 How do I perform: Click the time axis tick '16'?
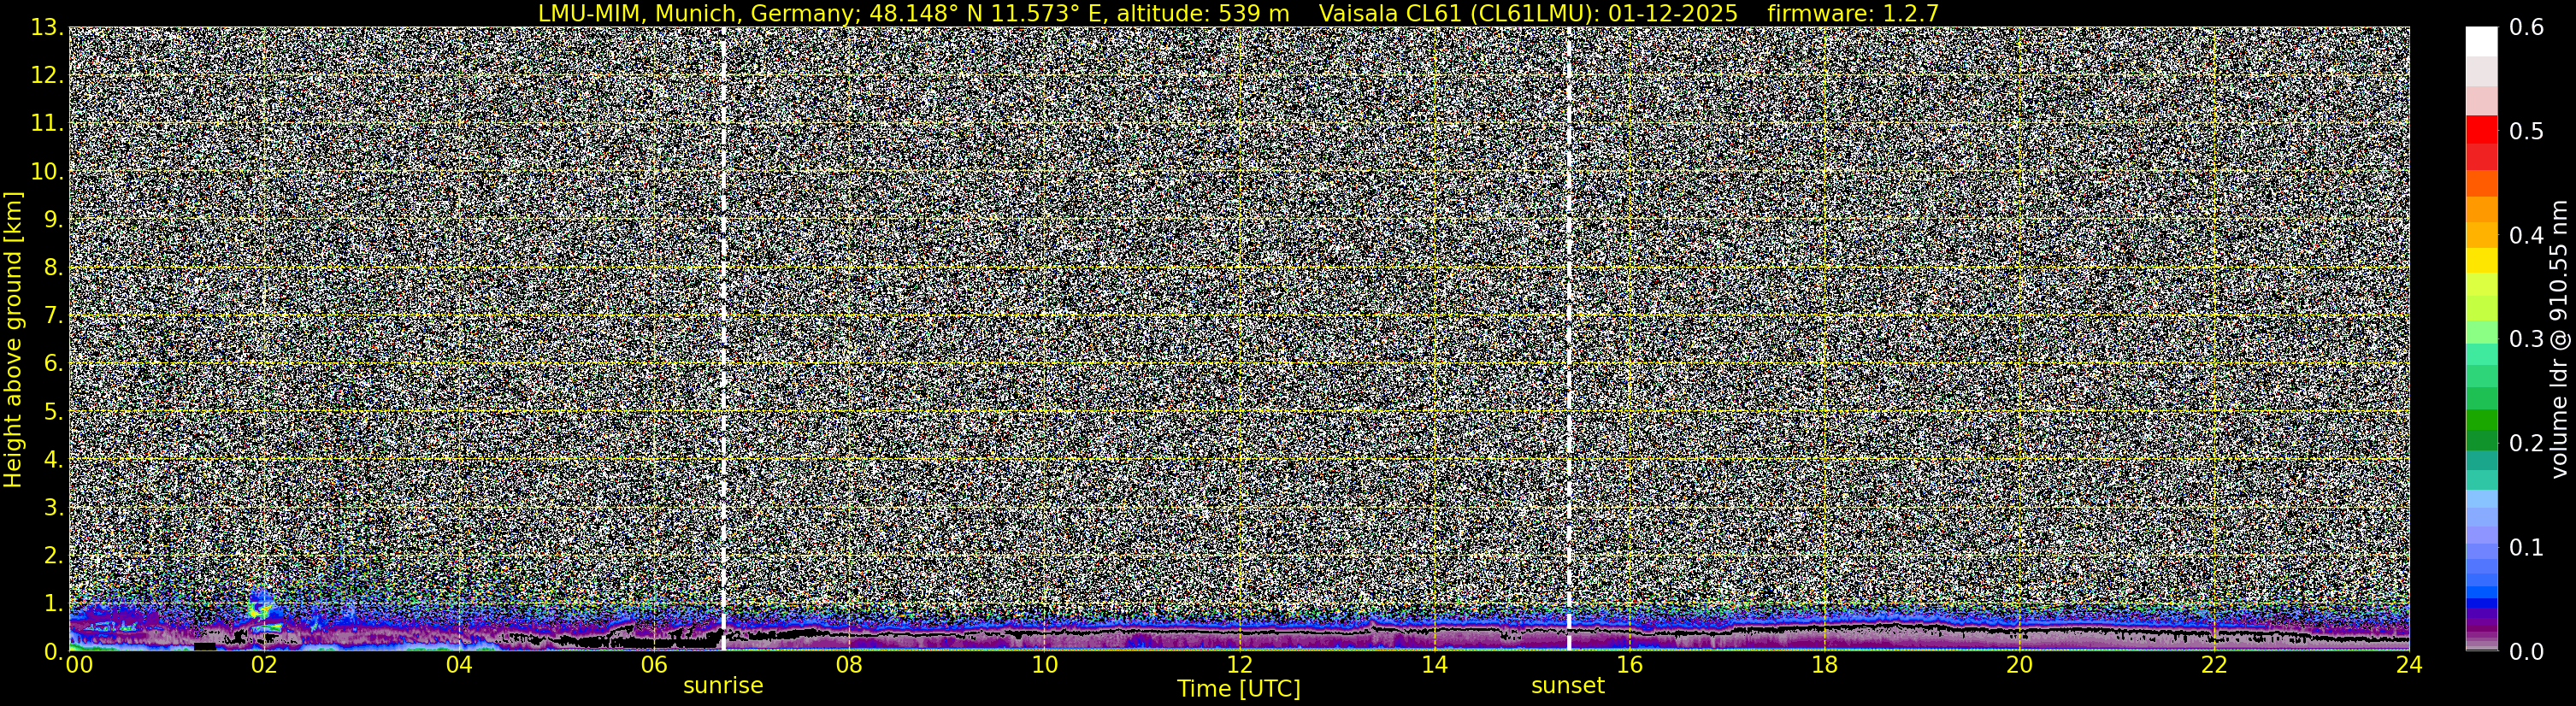[x=1629, y=666]
